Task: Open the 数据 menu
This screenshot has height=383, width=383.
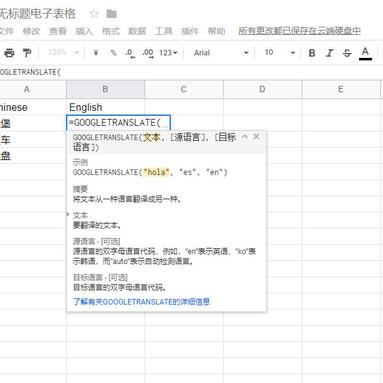Action: click(137, 31)
